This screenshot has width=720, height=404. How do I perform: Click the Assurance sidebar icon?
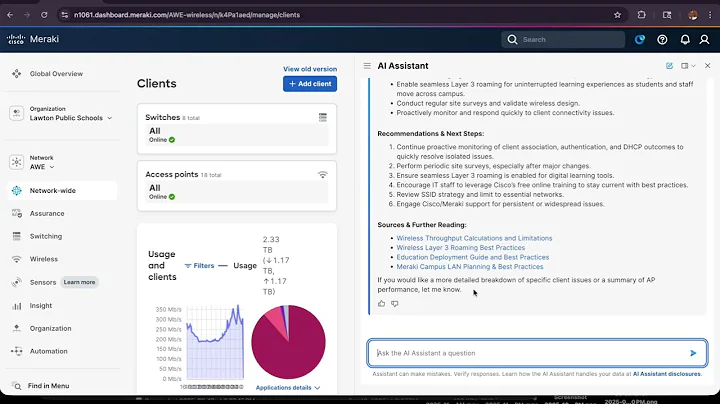pyautogui.click(x=17, y=213)
